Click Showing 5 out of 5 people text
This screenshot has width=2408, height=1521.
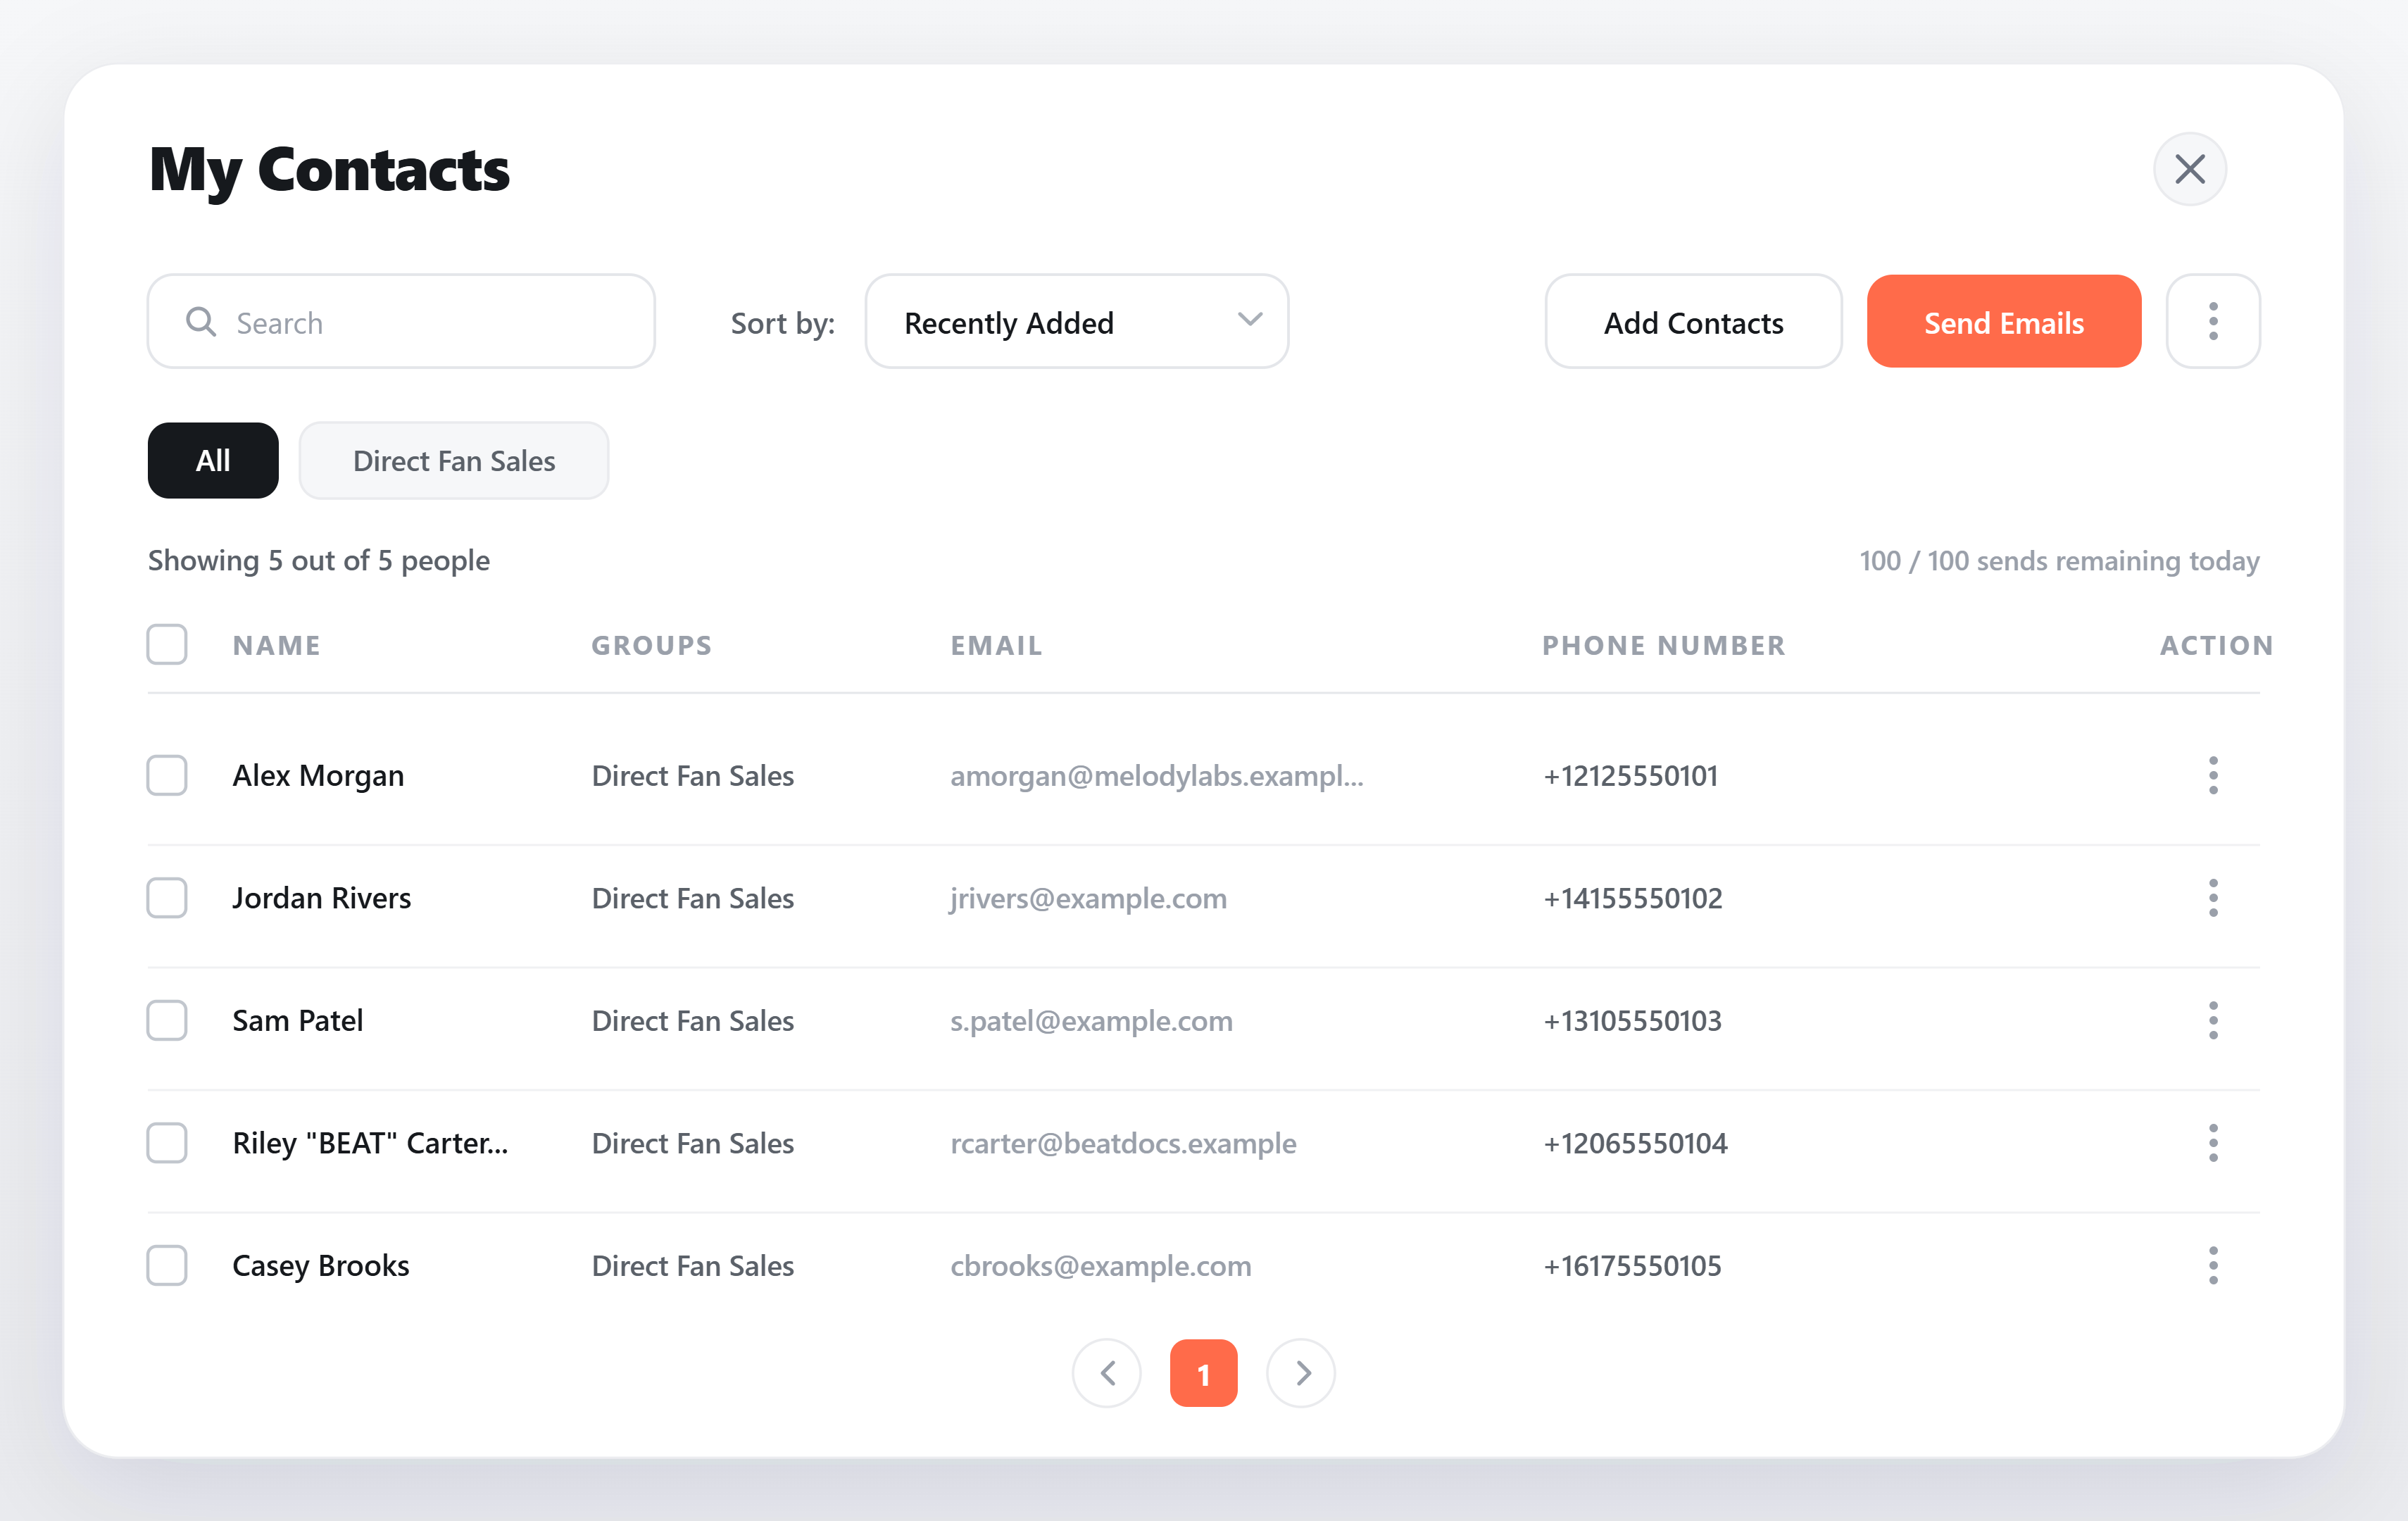click(319, 561)
